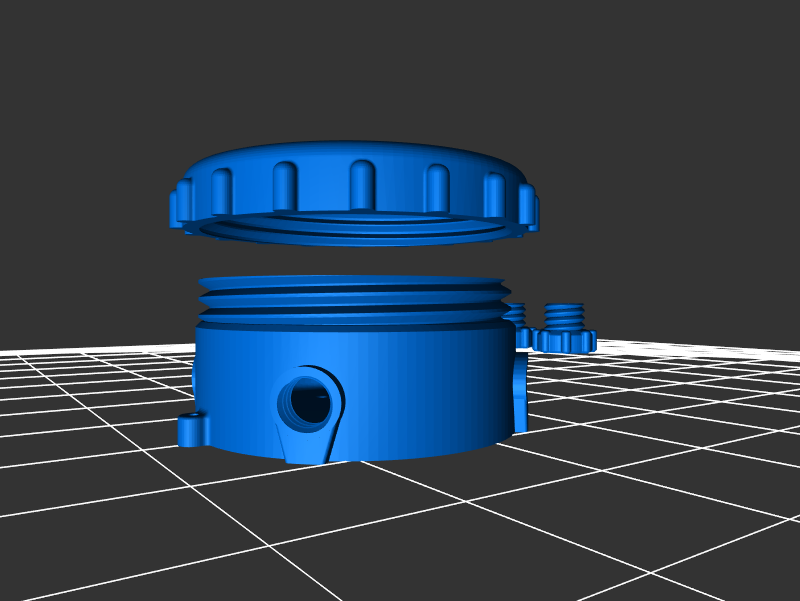This screenshot has width=800, height=601.
Task: Select the small threaded plug with the gear-shaped head
Action: 564,329
